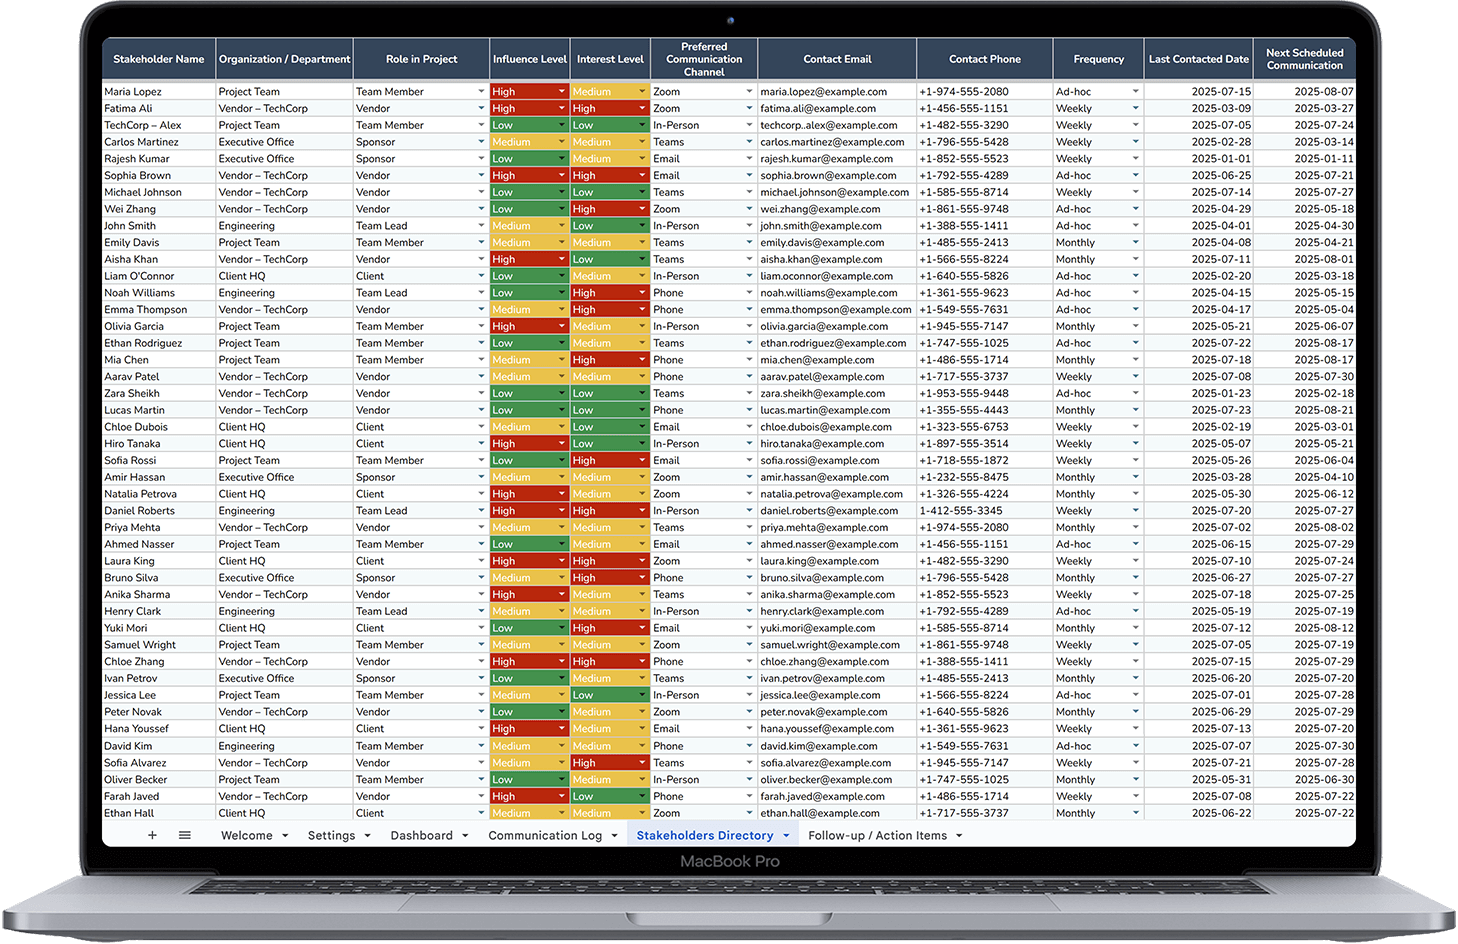1458x944 pixels.
Task: Open the all sheets list icon
Action: click(x=185, y=835)
